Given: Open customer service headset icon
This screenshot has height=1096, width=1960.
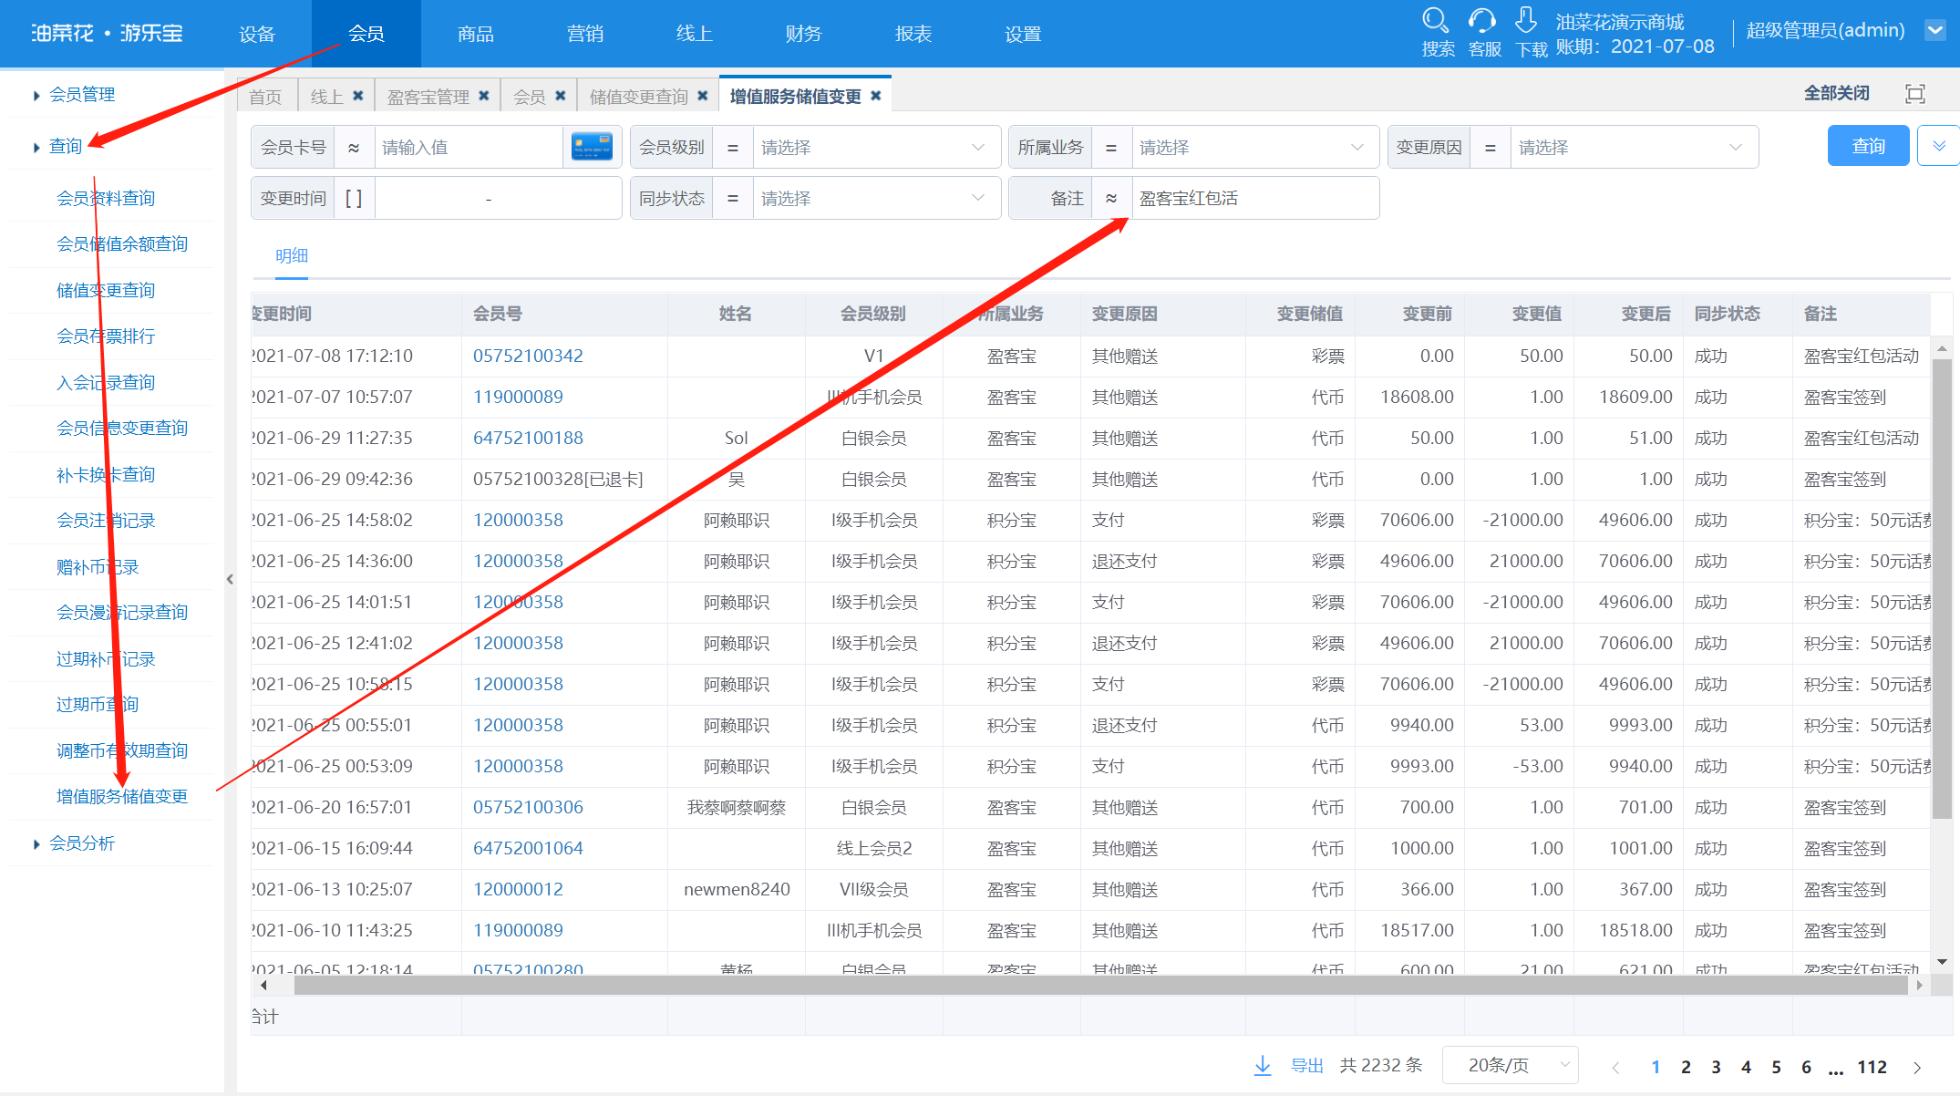Looking at the screenshot, I should click(x=1482, y=20).
